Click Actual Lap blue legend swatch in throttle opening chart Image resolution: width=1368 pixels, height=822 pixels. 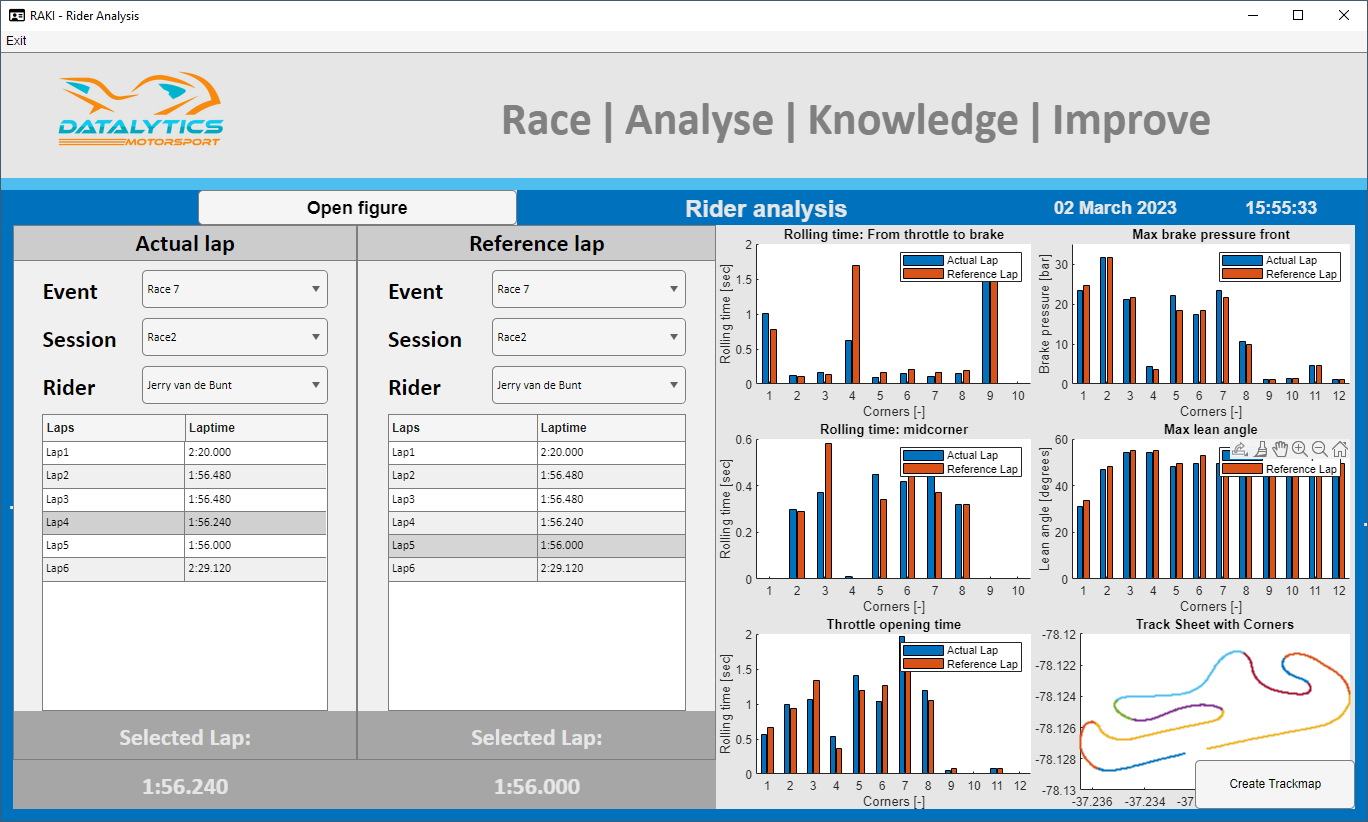pyautogui.click(x=924, y=650)
